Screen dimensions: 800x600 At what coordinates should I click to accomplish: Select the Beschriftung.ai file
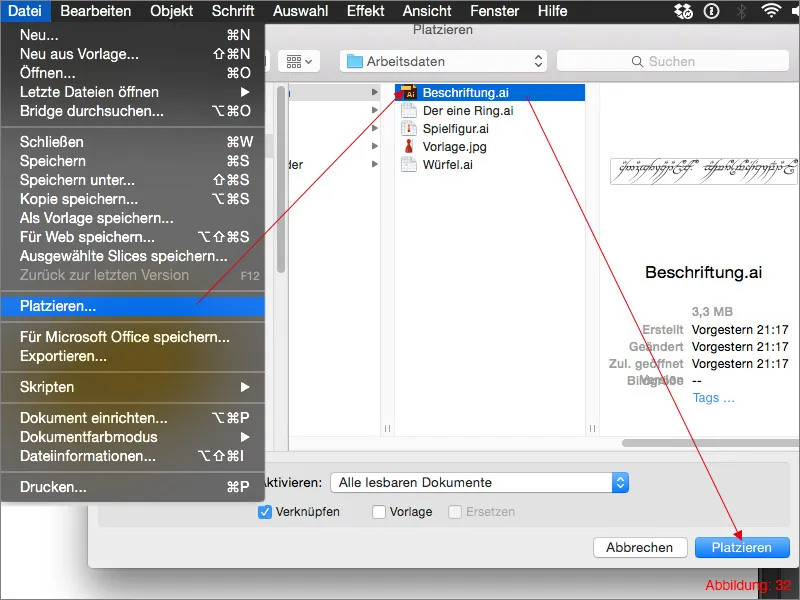[x=490, y=92]
